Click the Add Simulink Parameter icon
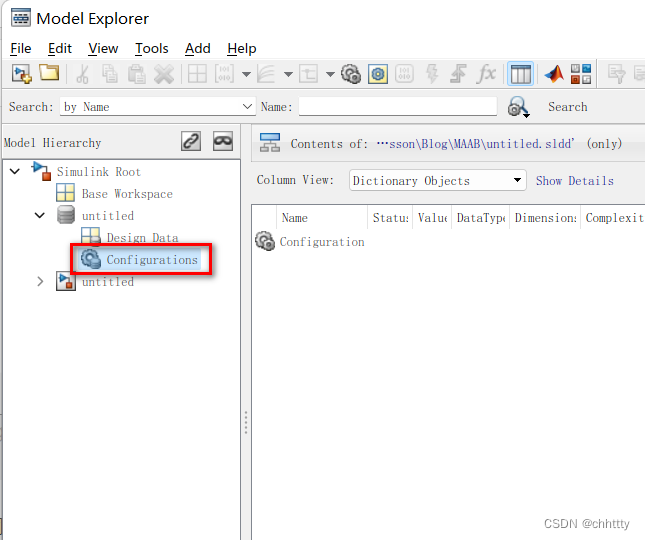This screenshot has height=540, width=645. pos(224,74)
